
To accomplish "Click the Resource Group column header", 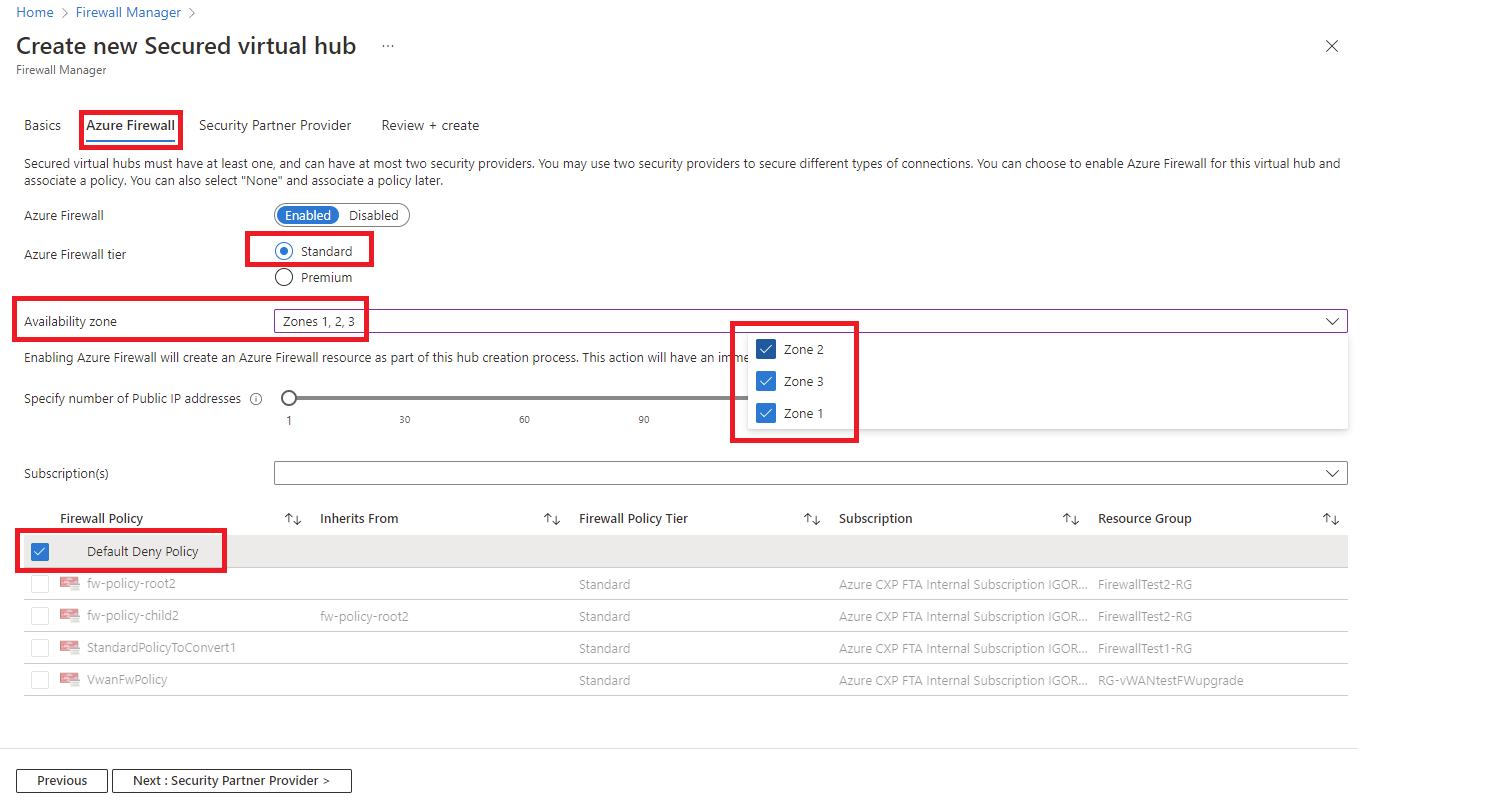I will pos(1145,519).
